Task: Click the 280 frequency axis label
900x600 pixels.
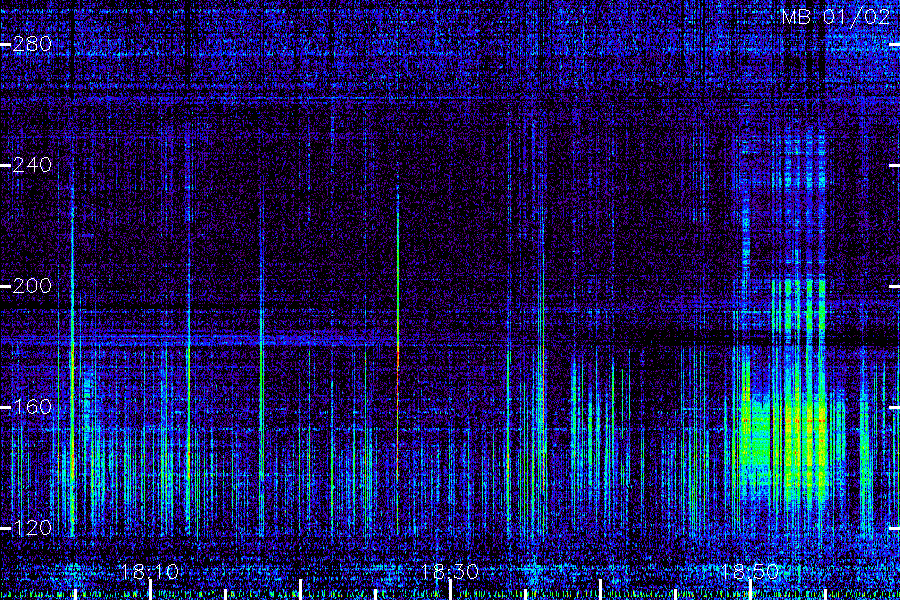Action: (x=32, y=44)
